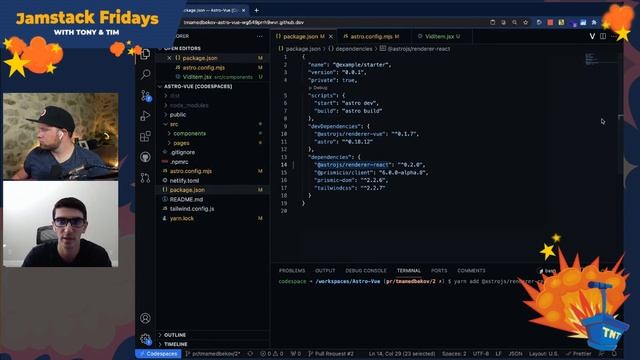Click Spaces: 2 indentation setting
Viewport: 640px width, 360px height.
pyautogui.click(x=454, y=353)
